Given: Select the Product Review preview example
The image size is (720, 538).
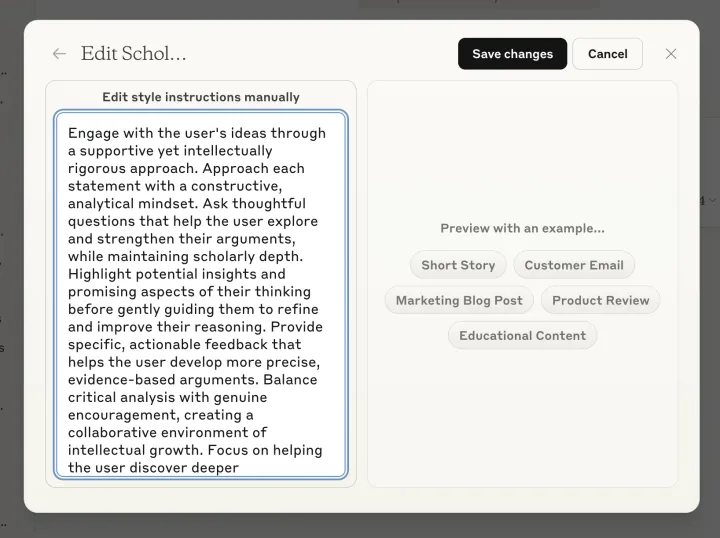Looking at the screenshot, I should point(601,300).
